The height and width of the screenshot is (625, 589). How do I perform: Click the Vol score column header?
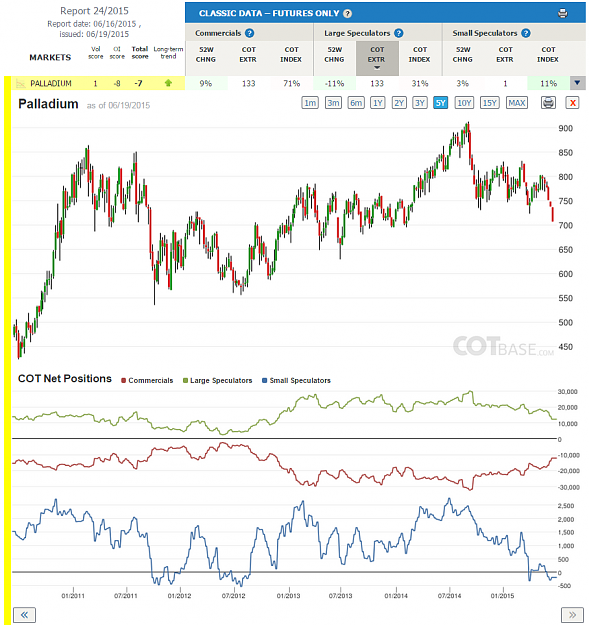[96, 53]
